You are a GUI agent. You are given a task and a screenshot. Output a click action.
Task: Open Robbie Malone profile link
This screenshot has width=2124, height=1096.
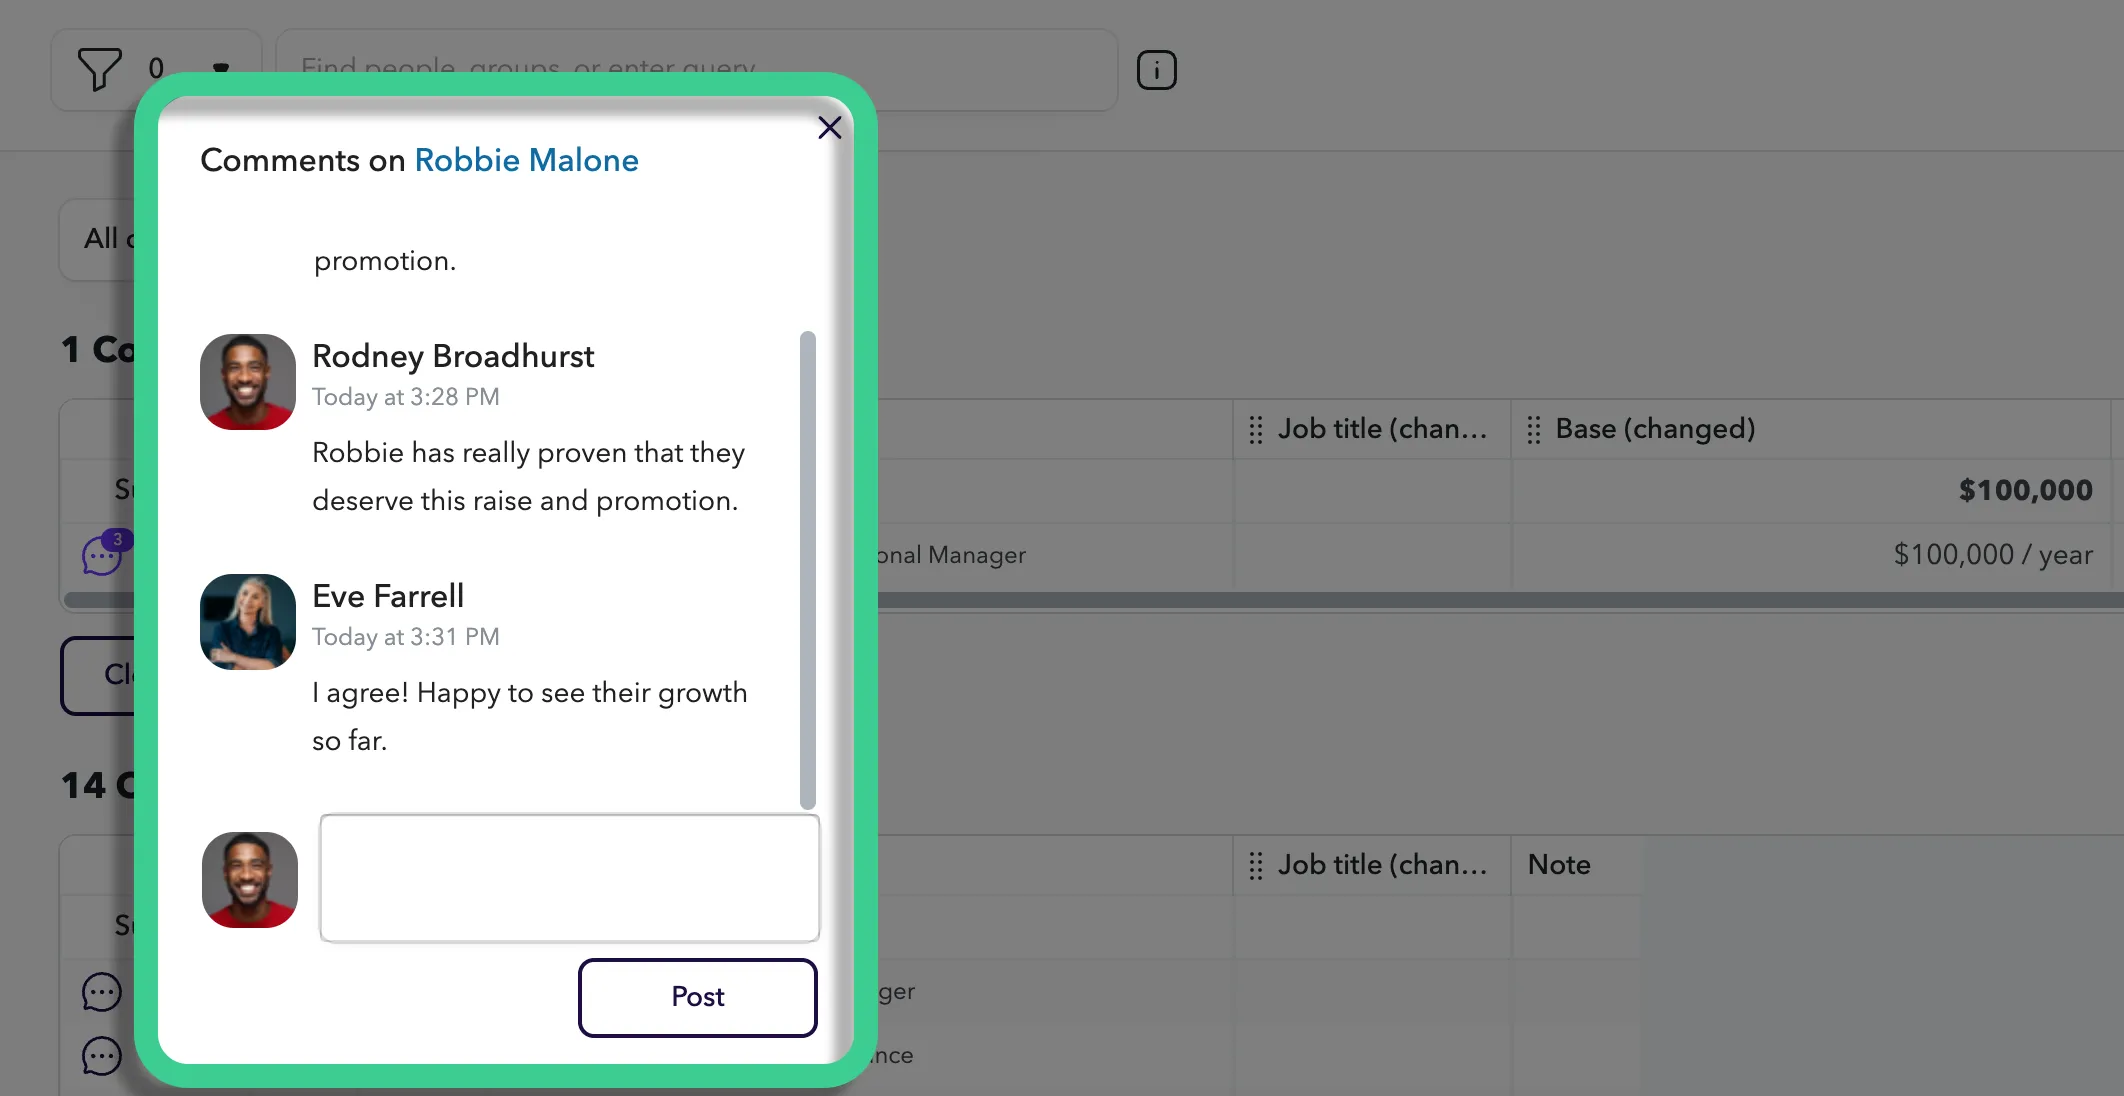point(526,160)
